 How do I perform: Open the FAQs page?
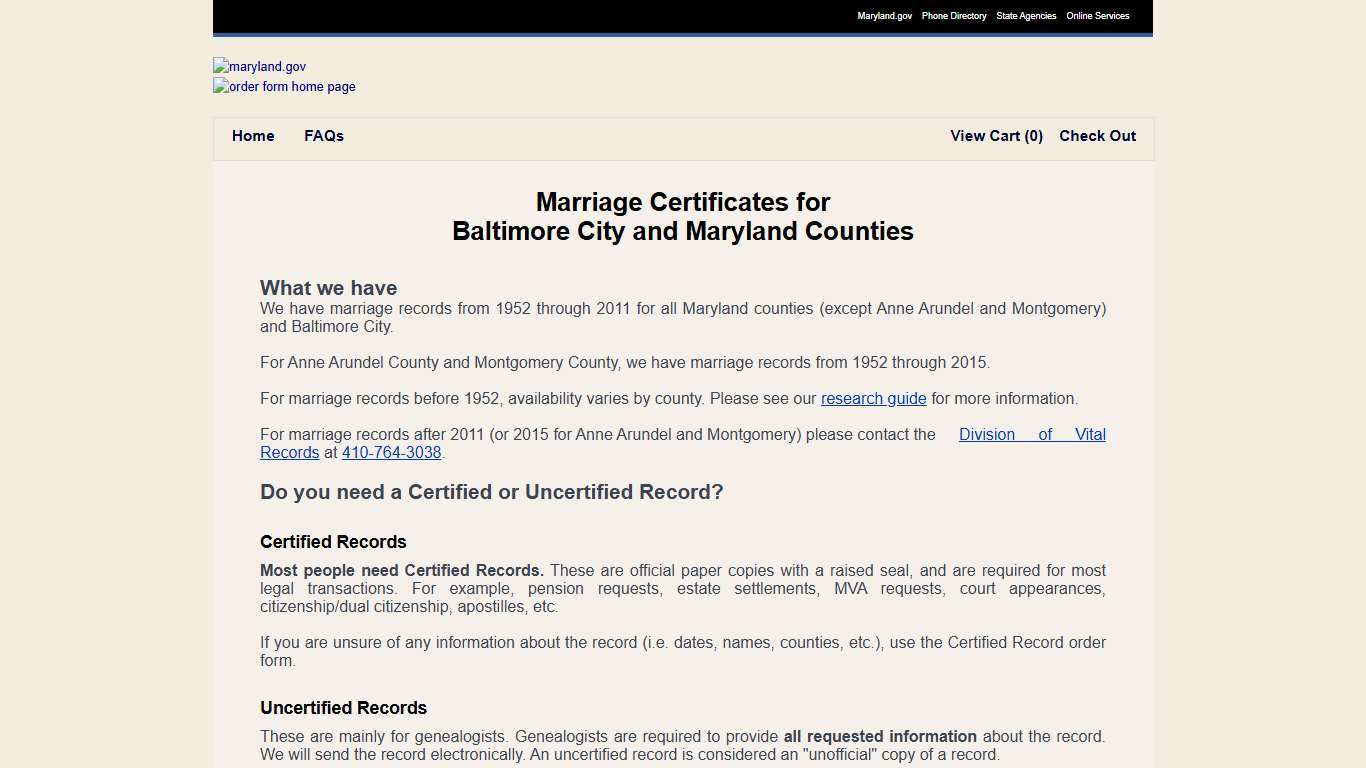(x=324, y=136)
